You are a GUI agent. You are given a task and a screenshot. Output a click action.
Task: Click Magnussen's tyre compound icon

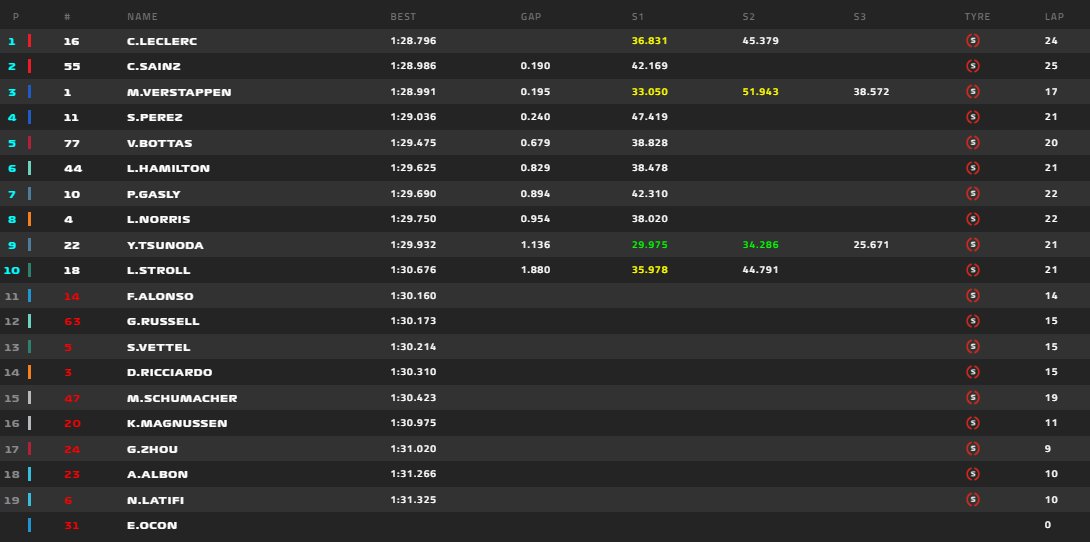click(972, 423)
